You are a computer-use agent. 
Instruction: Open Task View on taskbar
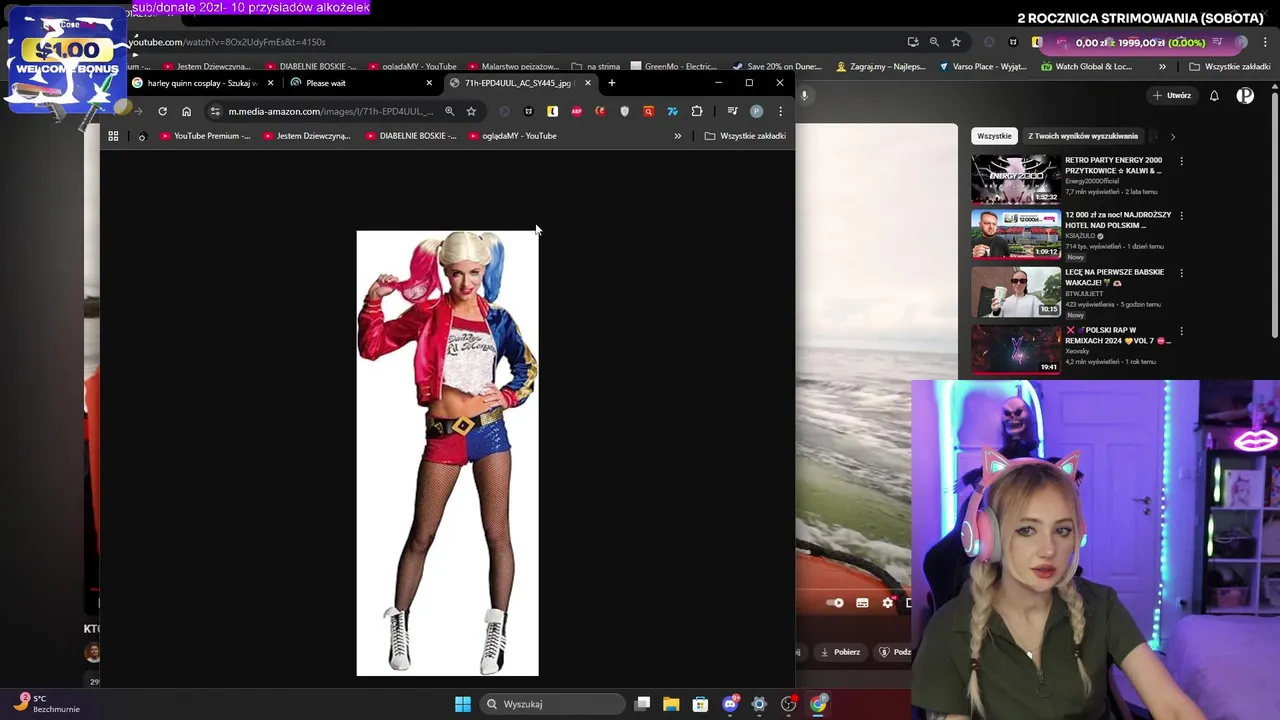pyautogui.click(x=643, y=704)
